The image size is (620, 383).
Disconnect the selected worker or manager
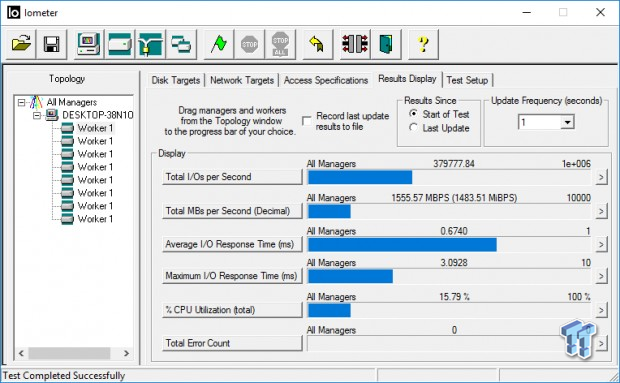[x=355, y=44]
